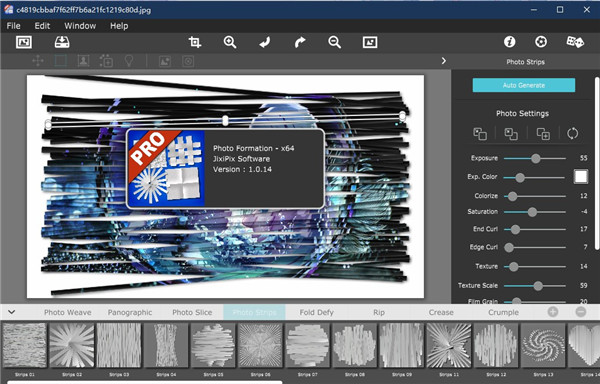Collapse the preset bar with the down chevron
Viewport: 600px width, 384px height.
coord(11,312)
